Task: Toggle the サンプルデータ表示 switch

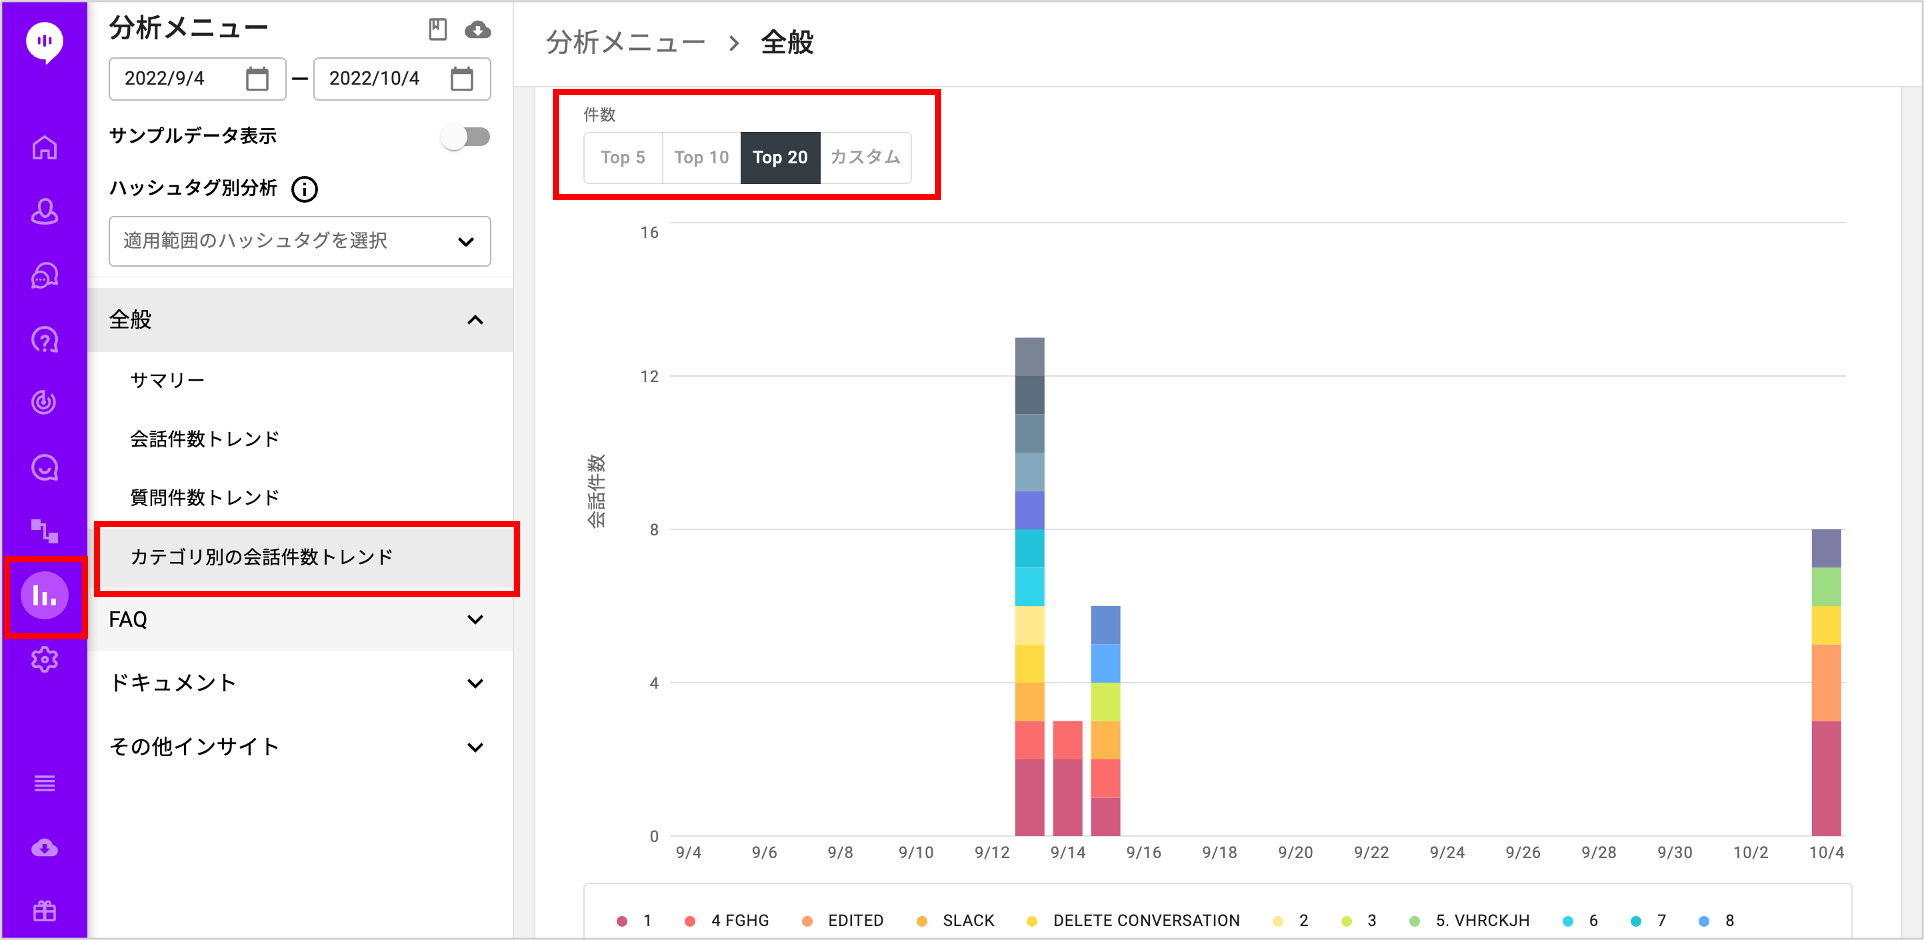Action: pos(466,137)
